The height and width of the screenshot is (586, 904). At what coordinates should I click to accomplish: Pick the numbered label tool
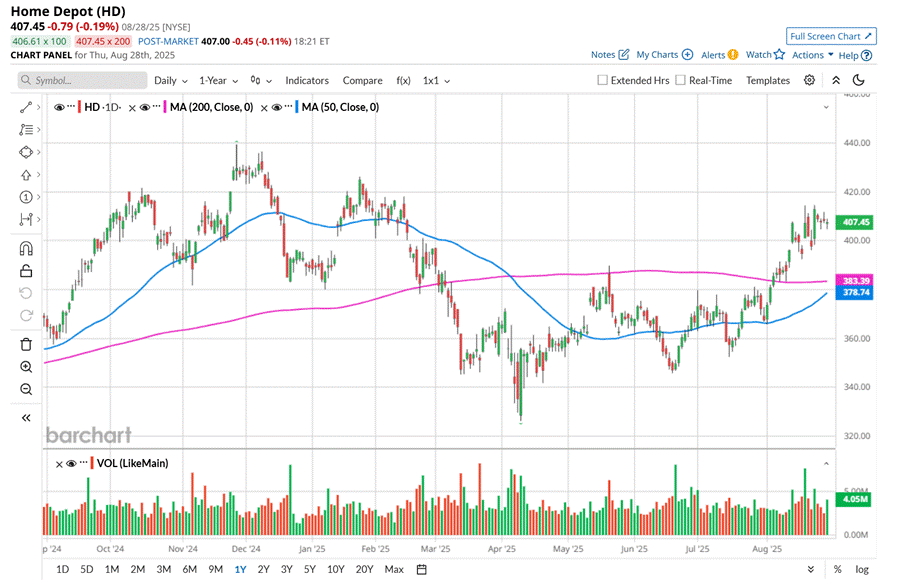[x=26, y=197]
